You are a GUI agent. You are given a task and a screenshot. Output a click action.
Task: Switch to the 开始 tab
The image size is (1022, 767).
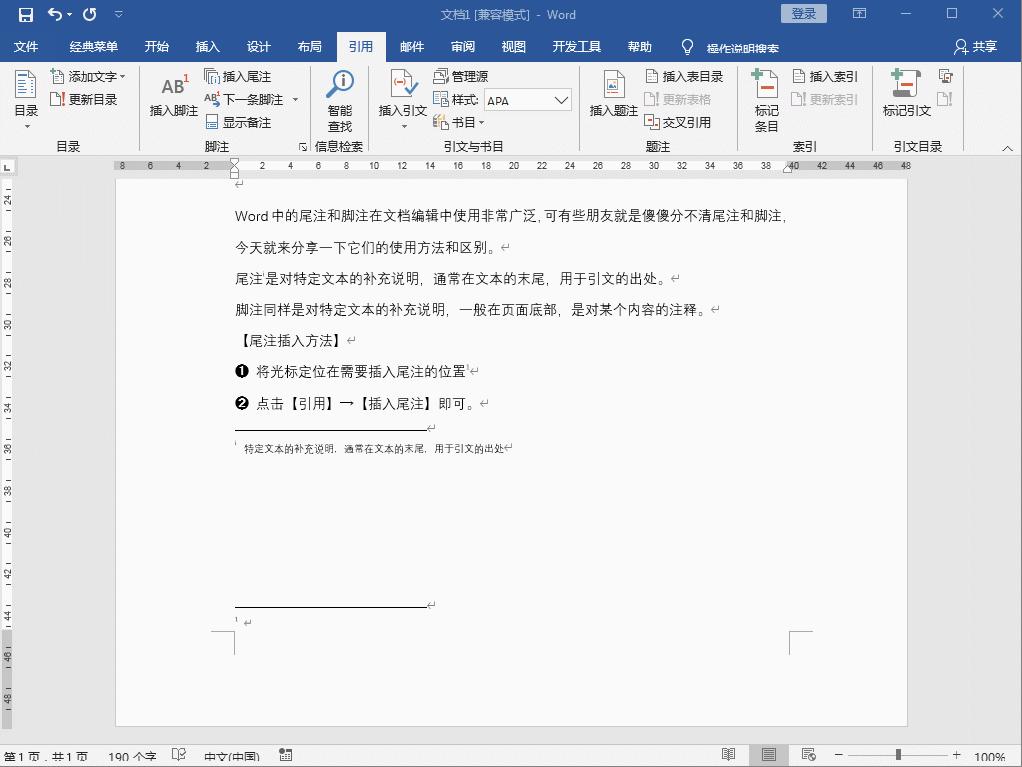(x=156, y=47)
